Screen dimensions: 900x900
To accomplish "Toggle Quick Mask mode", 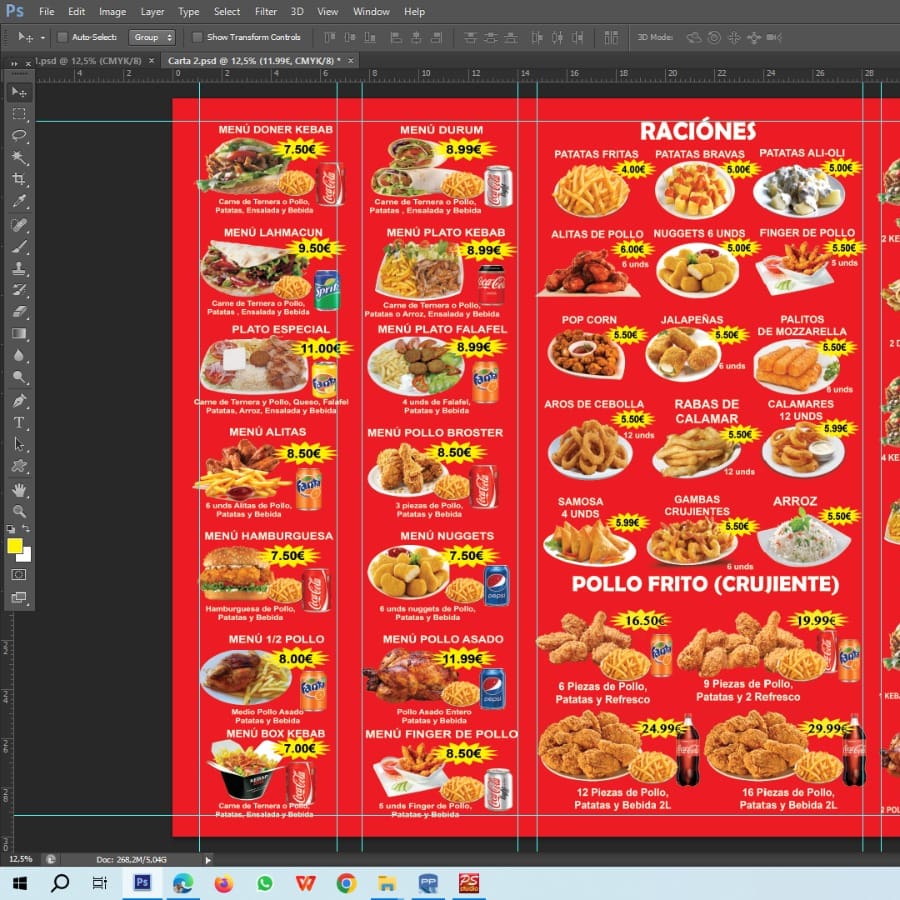I will [x=19, y=575].
